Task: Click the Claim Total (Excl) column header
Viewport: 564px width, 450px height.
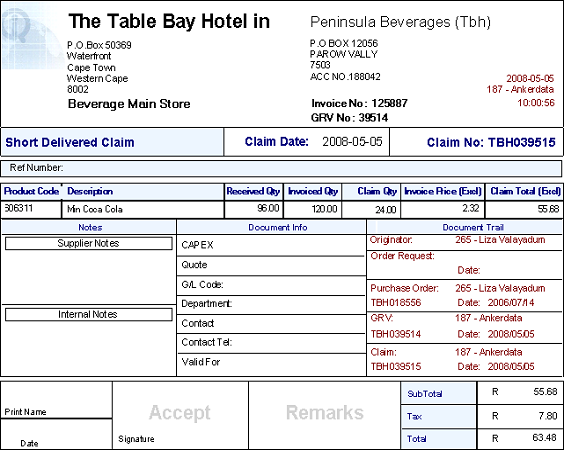Action: [x=525, y=191]
